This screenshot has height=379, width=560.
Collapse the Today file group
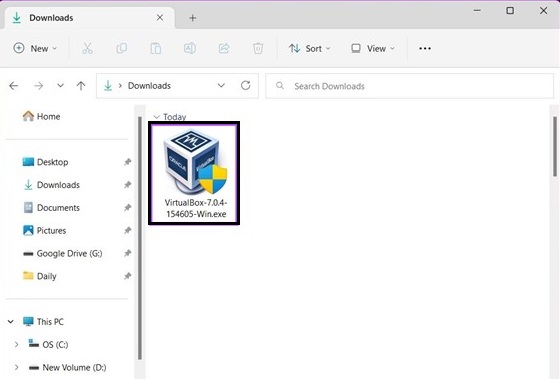coord(156,117)
